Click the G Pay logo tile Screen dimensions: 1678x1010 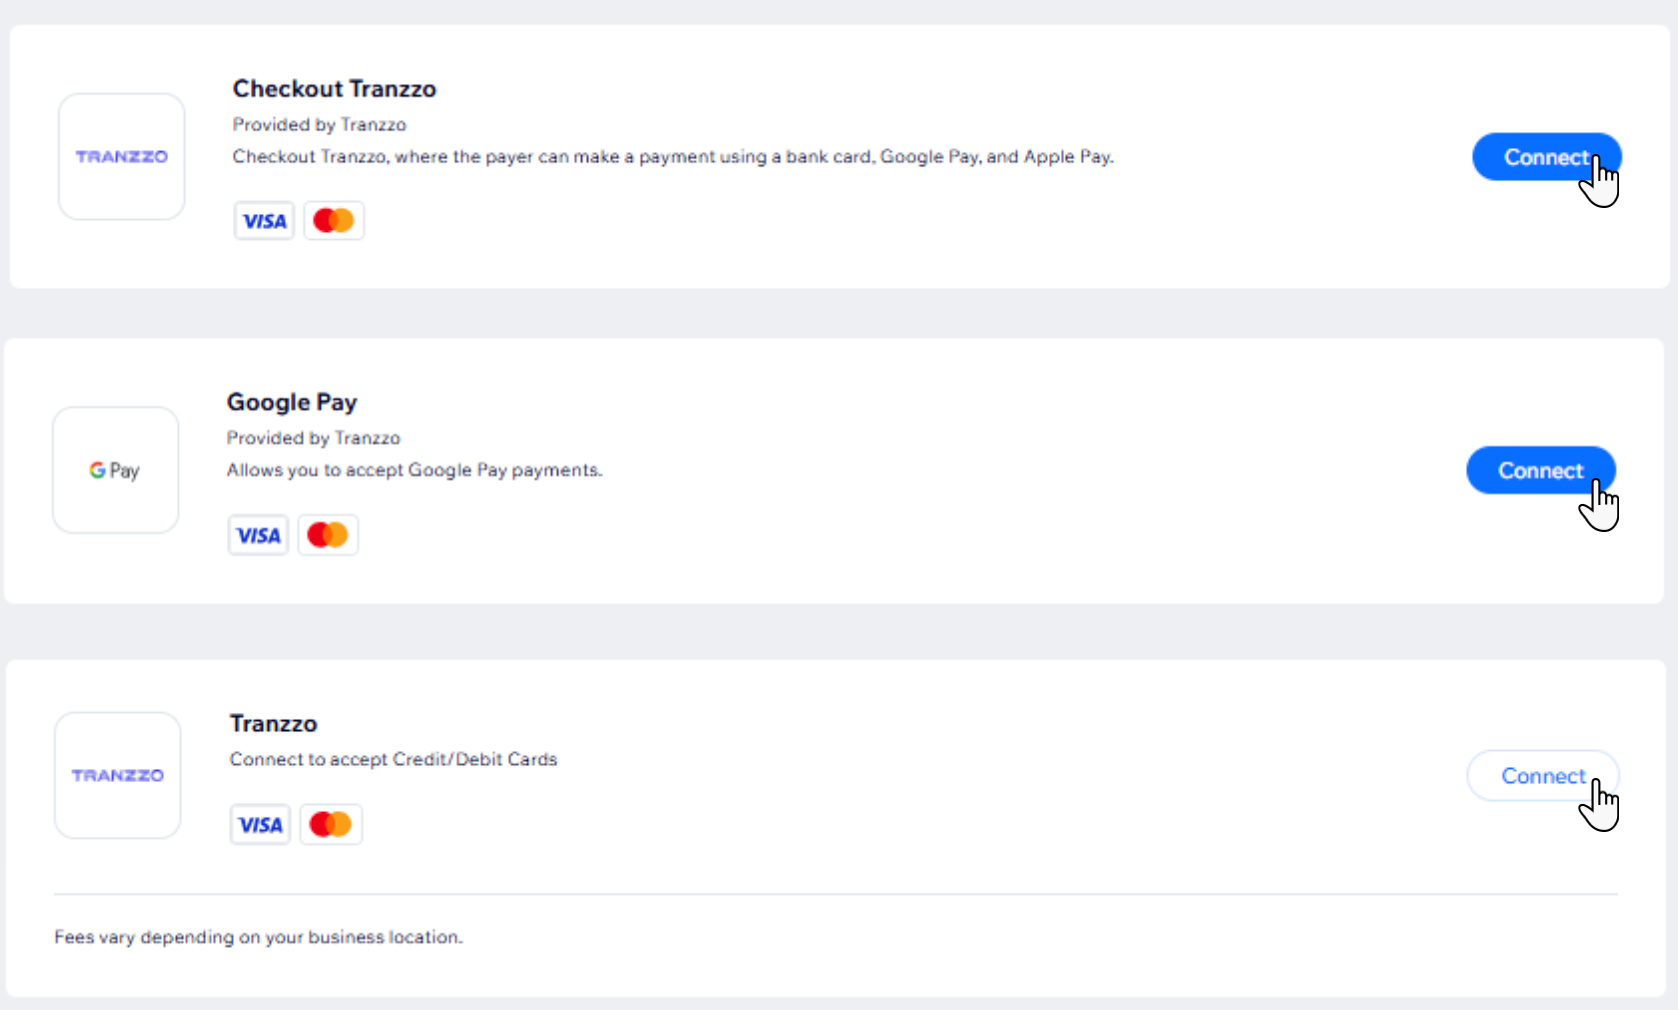[x=115, y=470]
